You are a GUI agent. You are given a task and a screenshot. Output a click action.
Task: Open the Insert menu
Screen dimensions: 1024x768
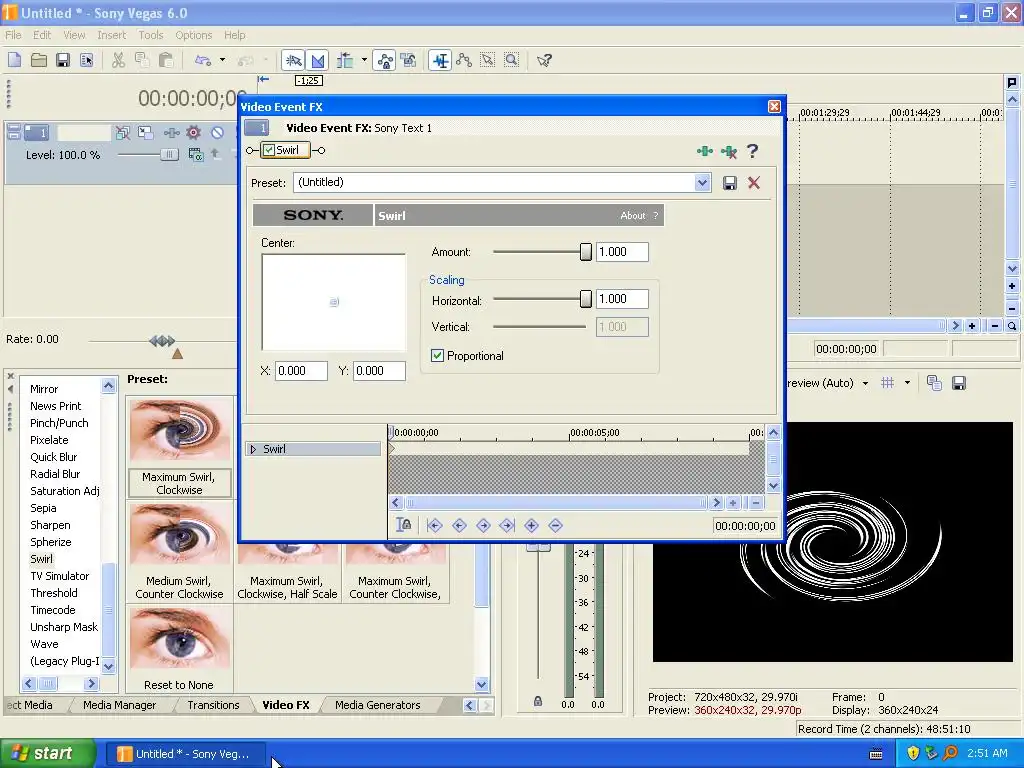[x=112, y=35]
